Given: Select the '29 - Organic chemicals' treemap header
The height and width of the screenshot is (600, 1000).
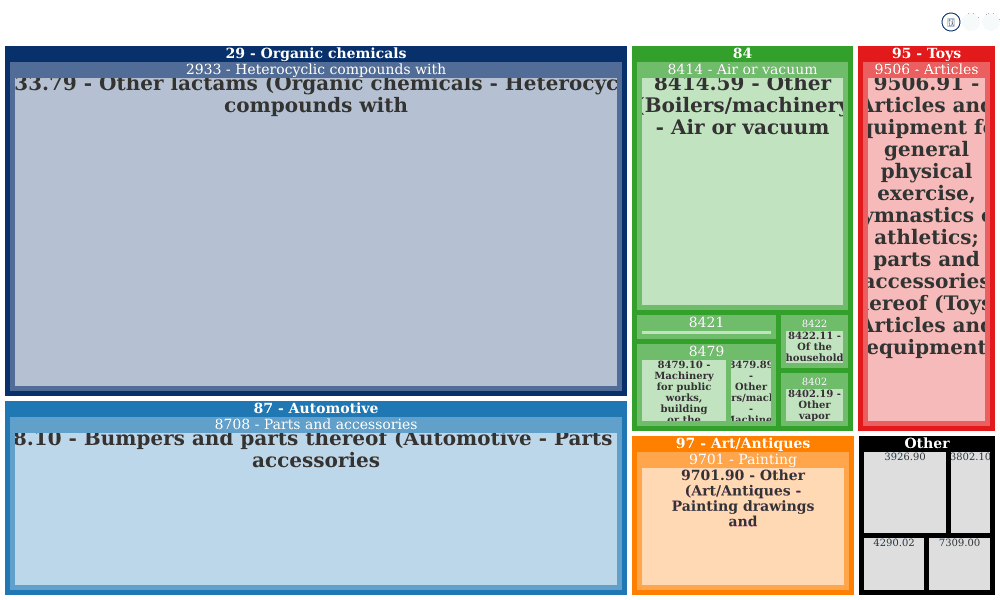Looking at the screenshot, I should [x=316, y=54].
